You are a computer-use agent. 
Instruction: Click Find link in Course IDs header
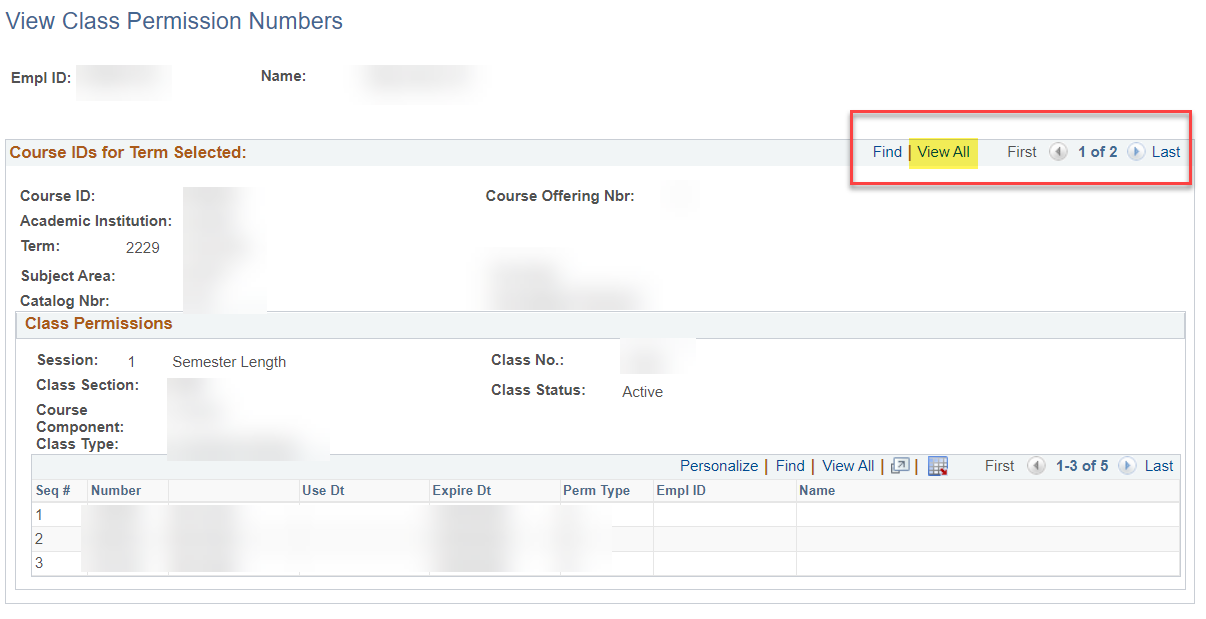887,152
